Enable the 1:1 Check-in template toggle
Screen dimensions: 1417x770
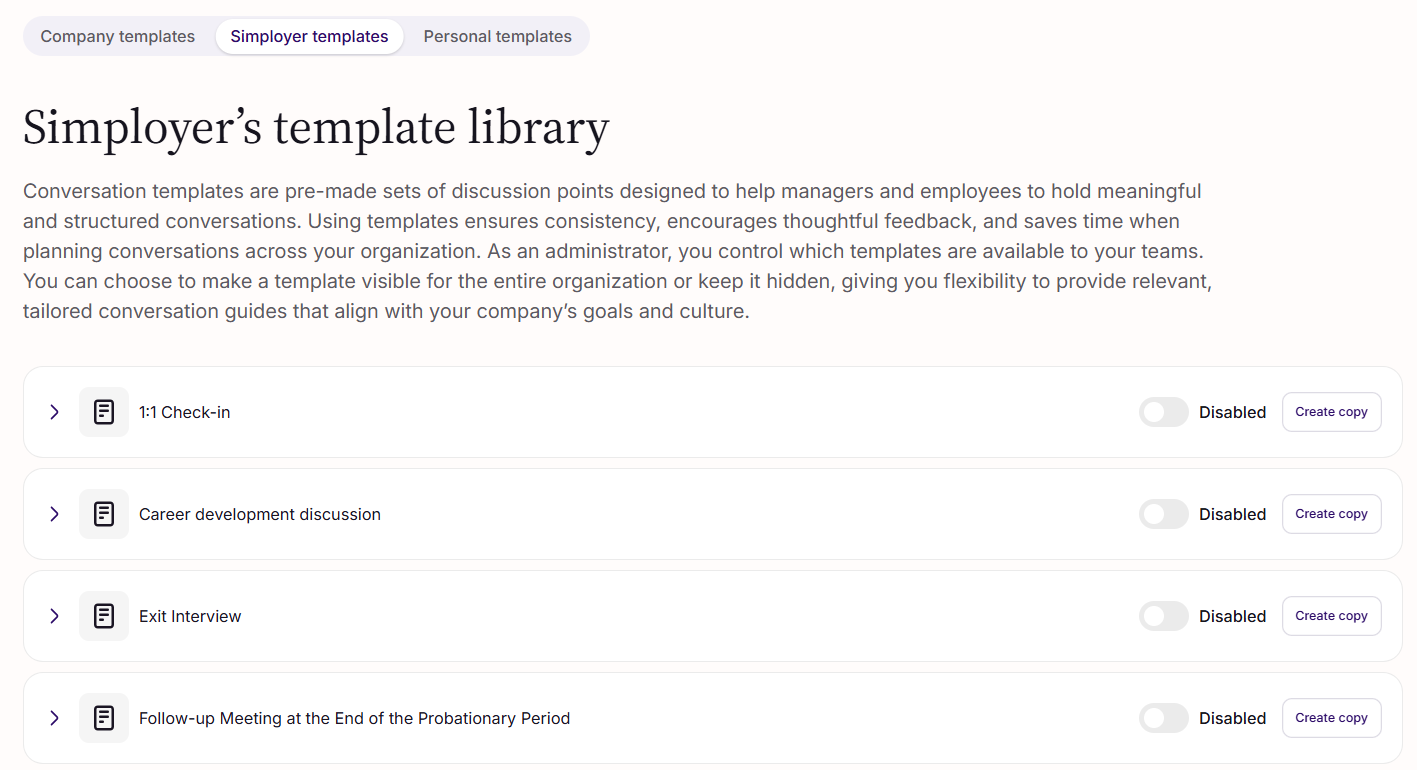coord(1164,412)
